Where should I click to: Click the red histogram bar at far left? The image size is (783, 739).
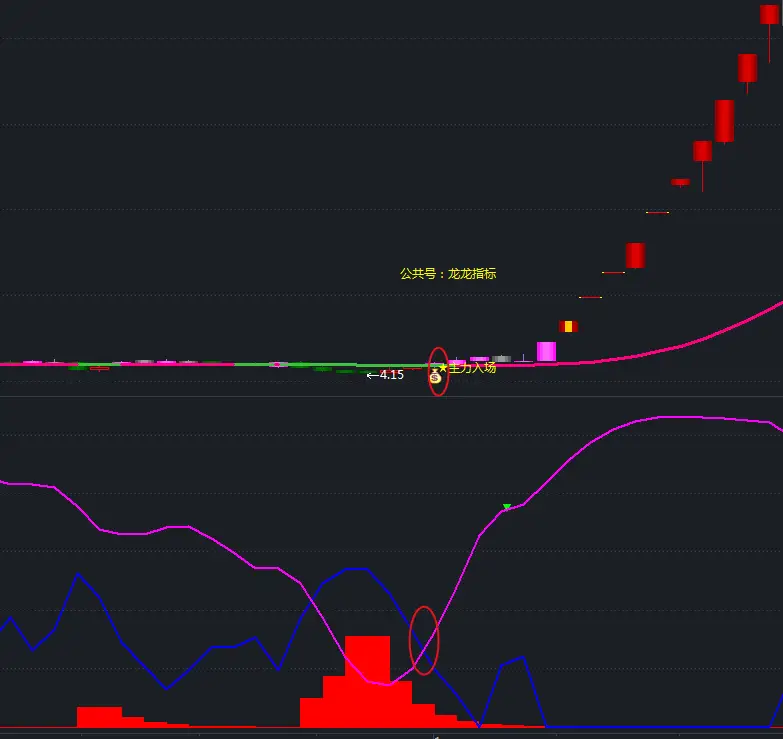pos(99,716)
